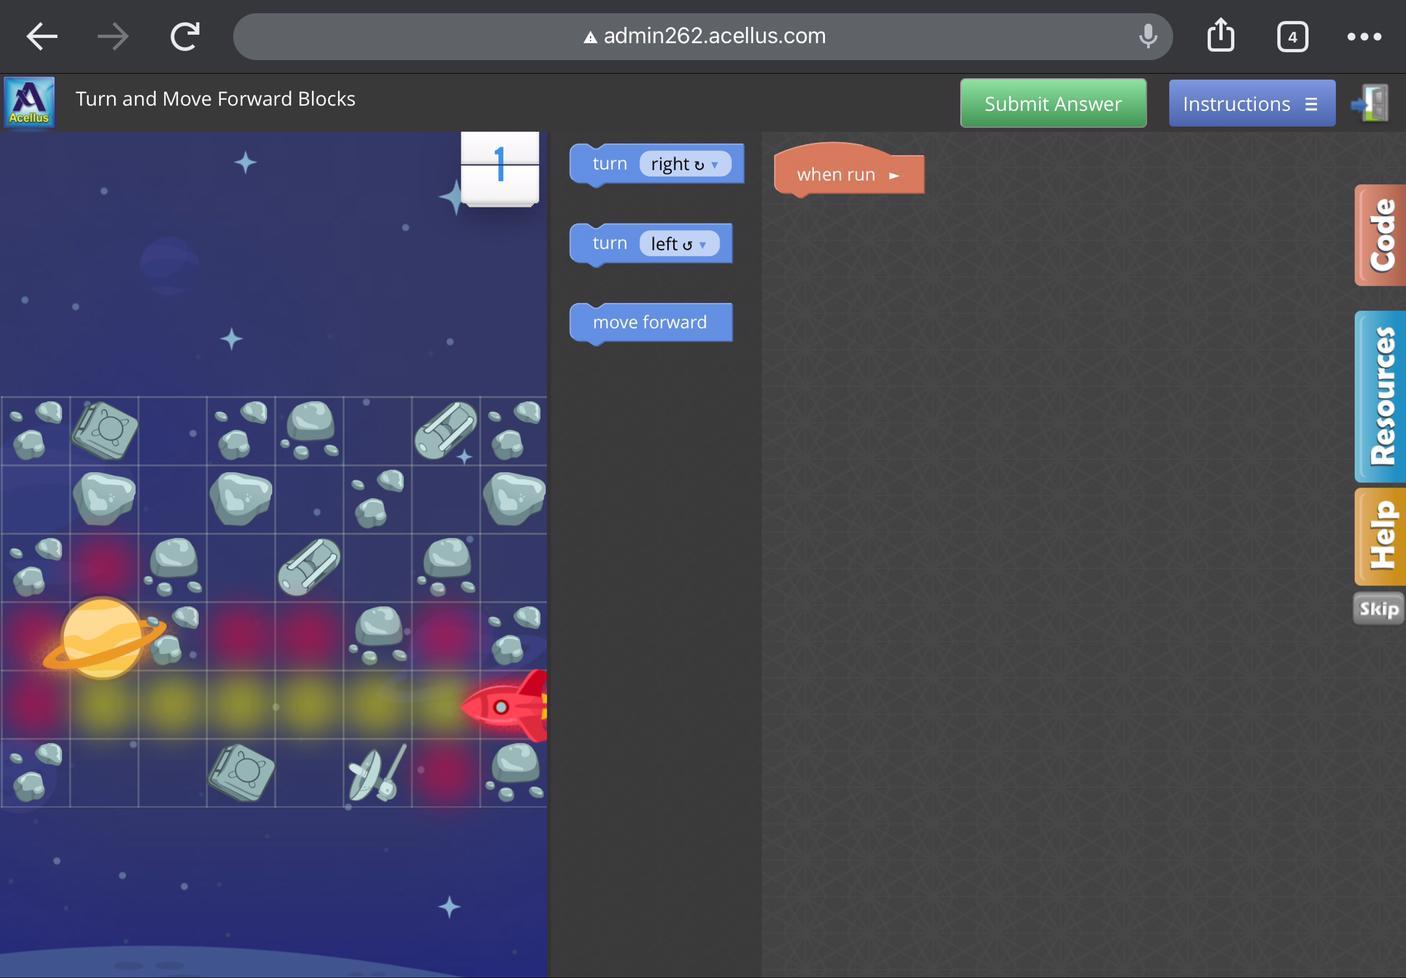Screen dimensions: 1406x978
Task: Click the address bar admin262.acellus.com
Action: tap(703, 37)
